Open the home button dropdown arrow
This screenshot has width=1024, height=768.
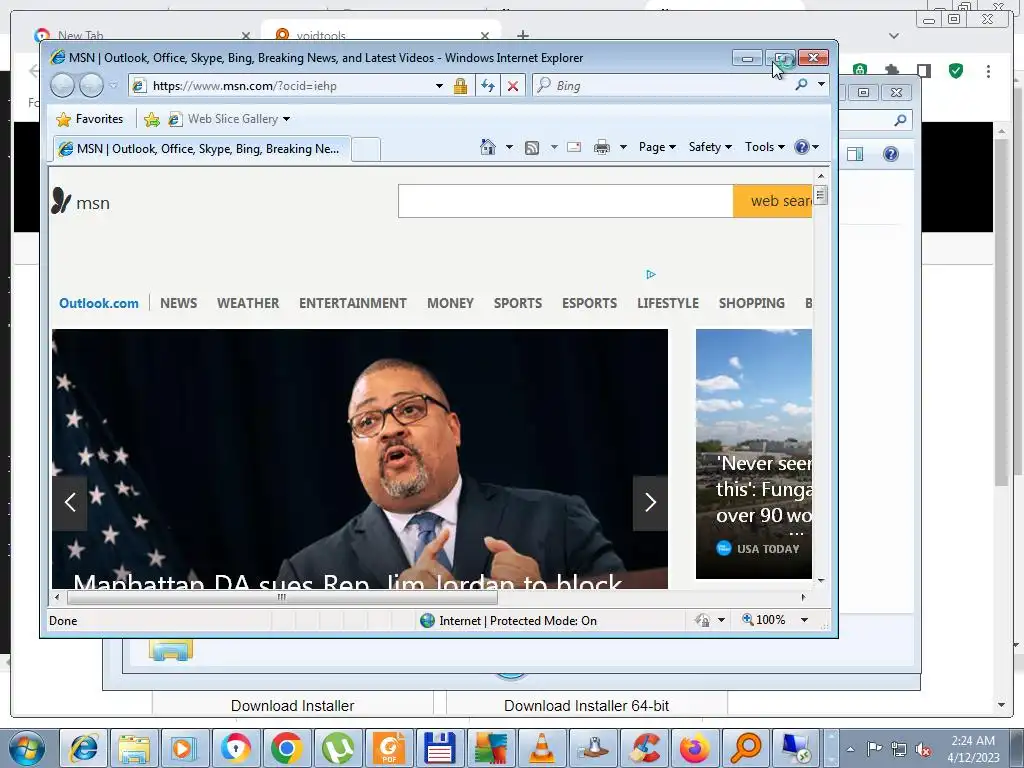click(509, 147)
